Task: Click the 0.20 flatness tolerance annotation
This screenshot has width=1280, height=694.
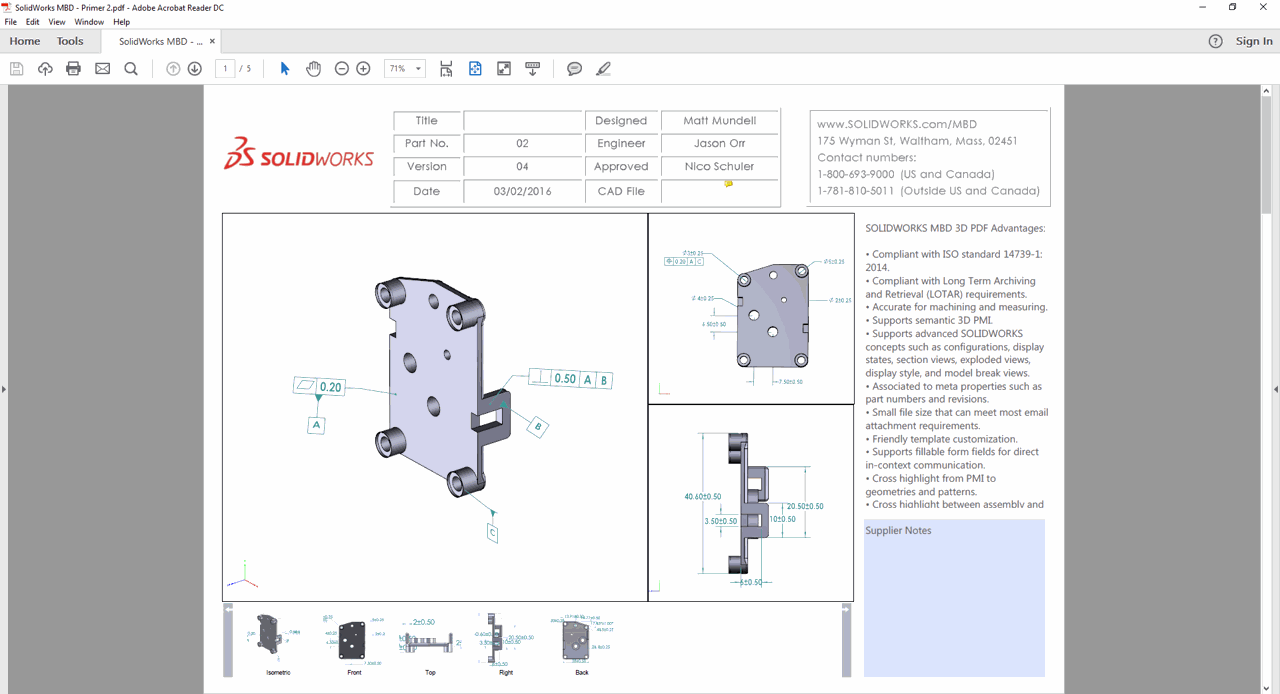Action: click(320, 387)
